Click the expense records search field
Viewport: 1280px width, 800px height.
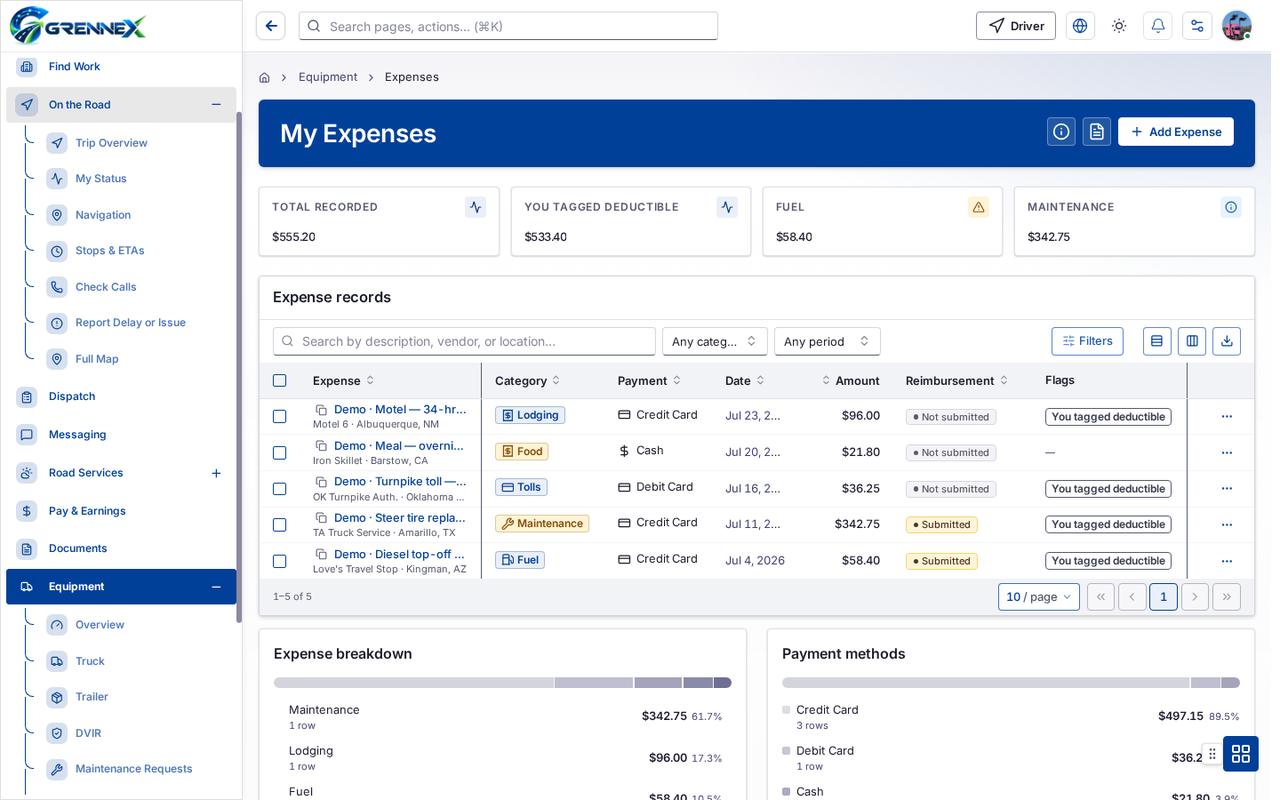point(464,341)
